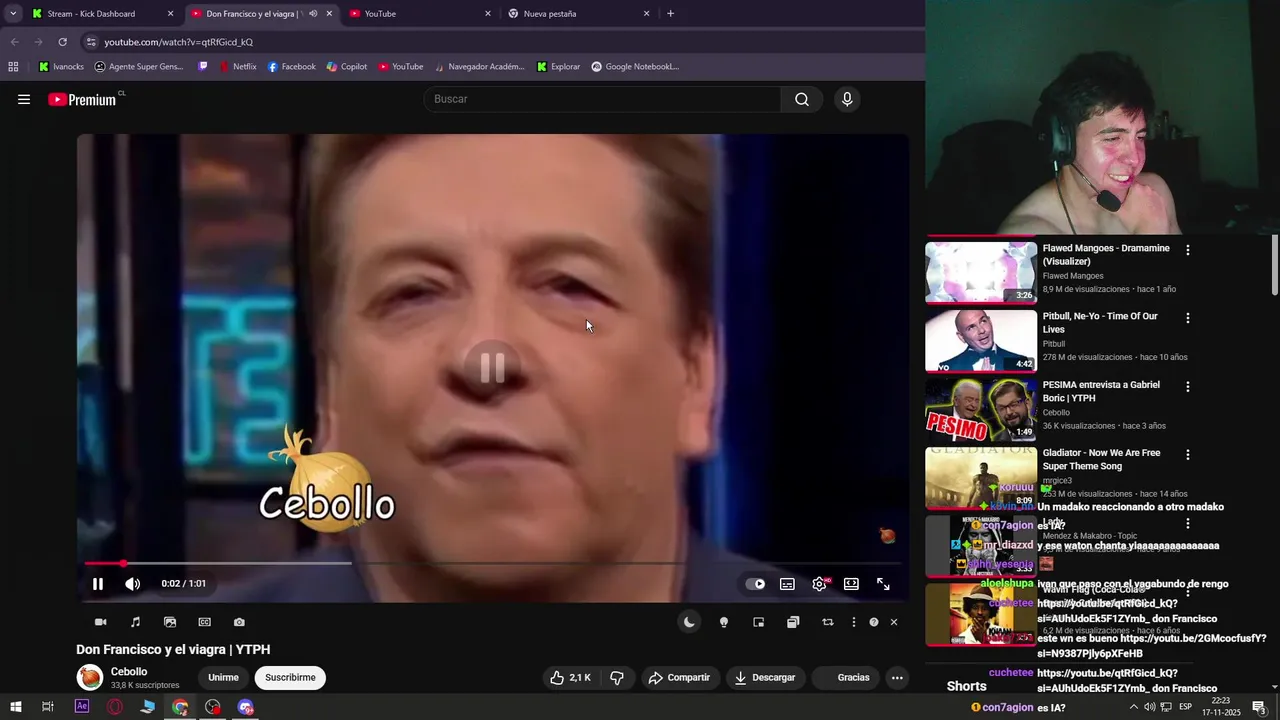Mute the video with the speaker icon

point(132,584)
